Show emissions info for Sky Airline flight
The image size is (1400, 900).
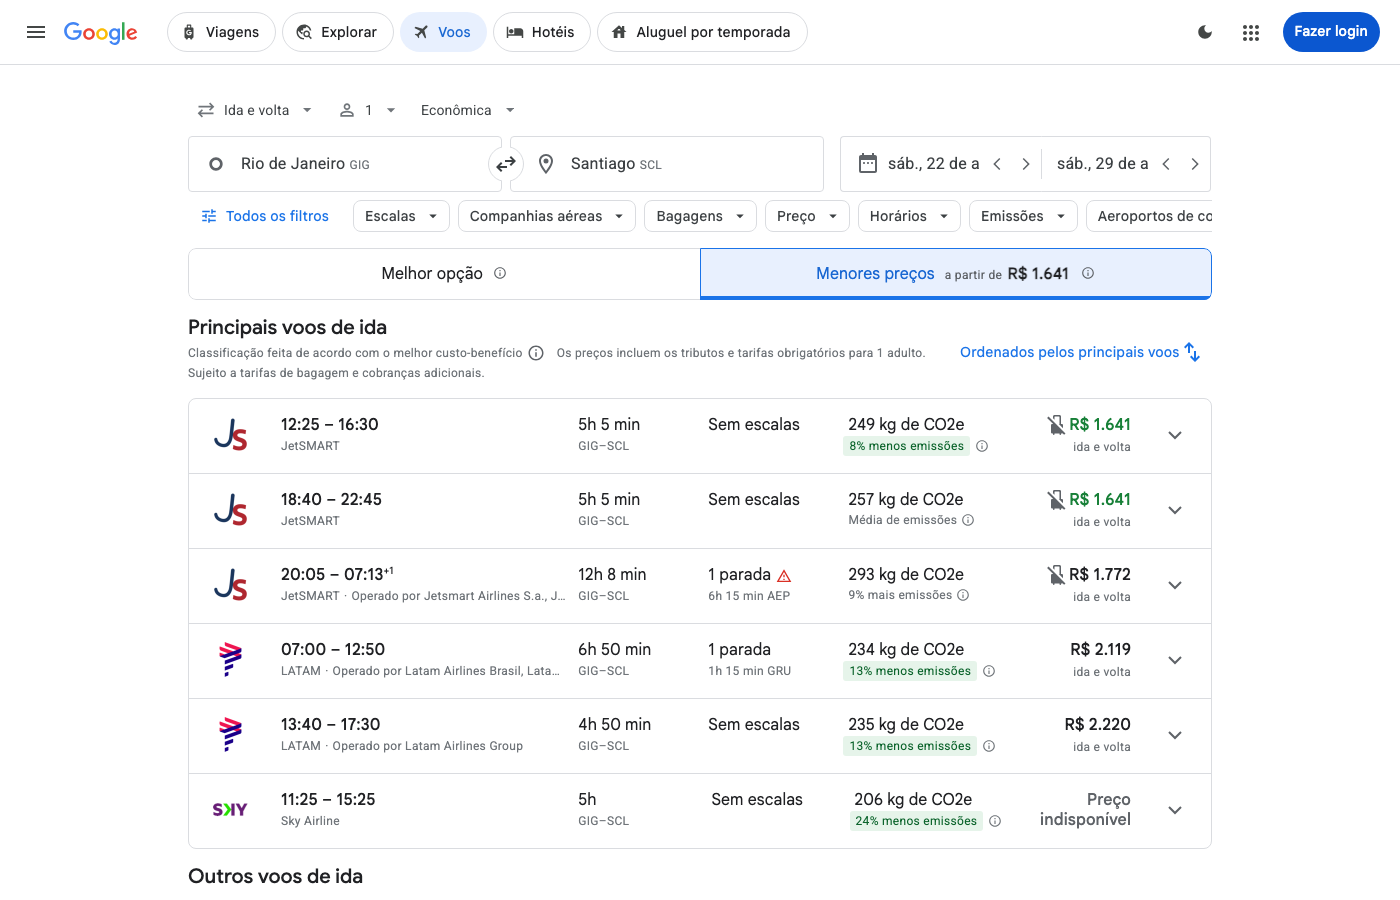click(x=995, y=821)
